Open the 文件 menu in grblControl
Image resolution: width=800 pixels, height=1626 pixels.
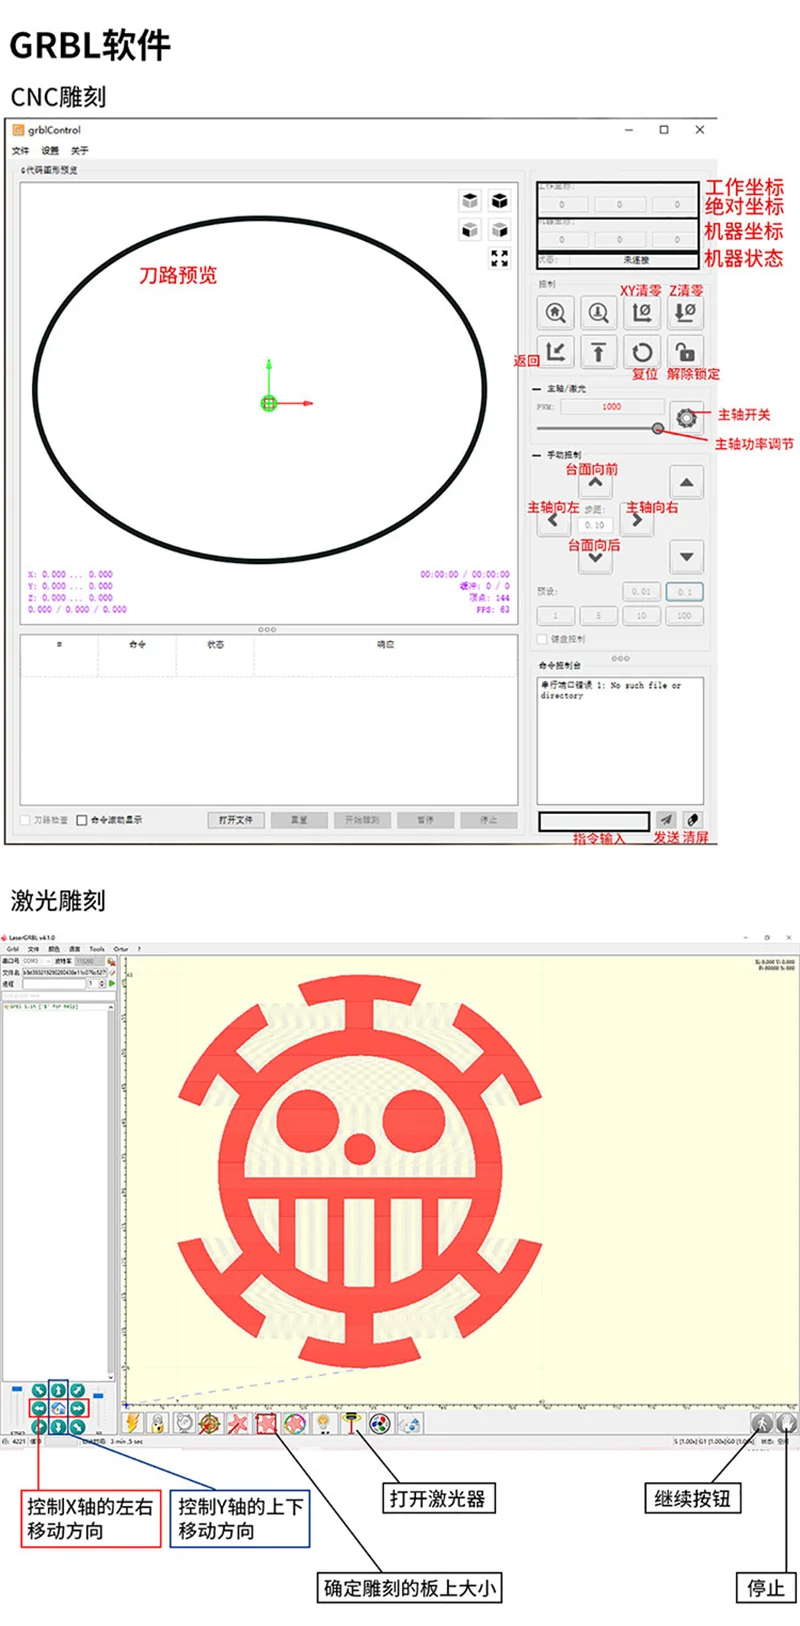tap(20, 151)
